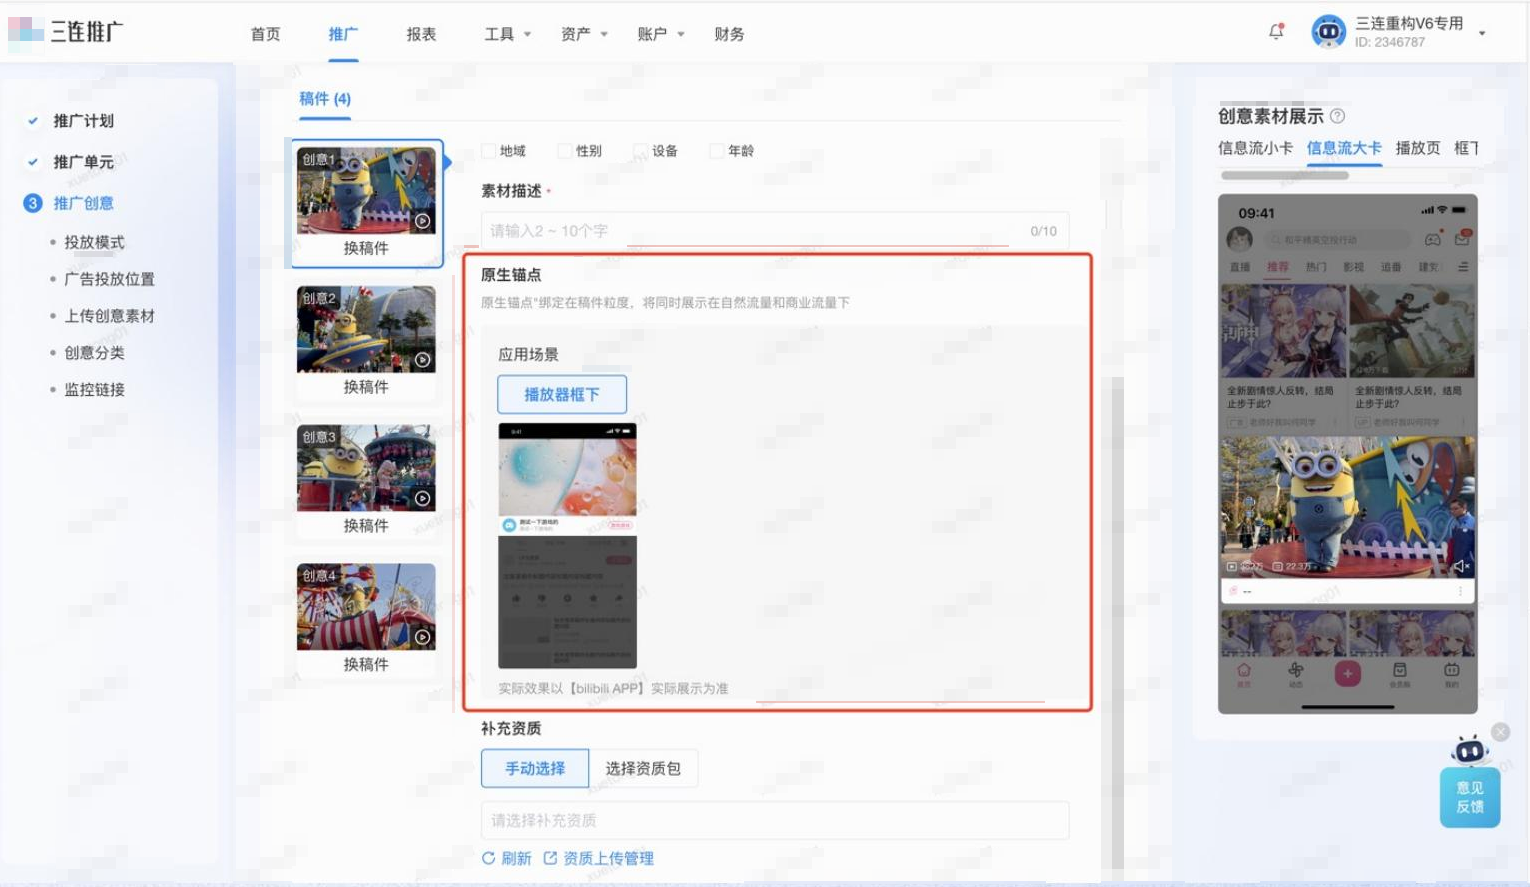
Task: Switch to 播放页 preview tab
Action: click(1418, 148)
